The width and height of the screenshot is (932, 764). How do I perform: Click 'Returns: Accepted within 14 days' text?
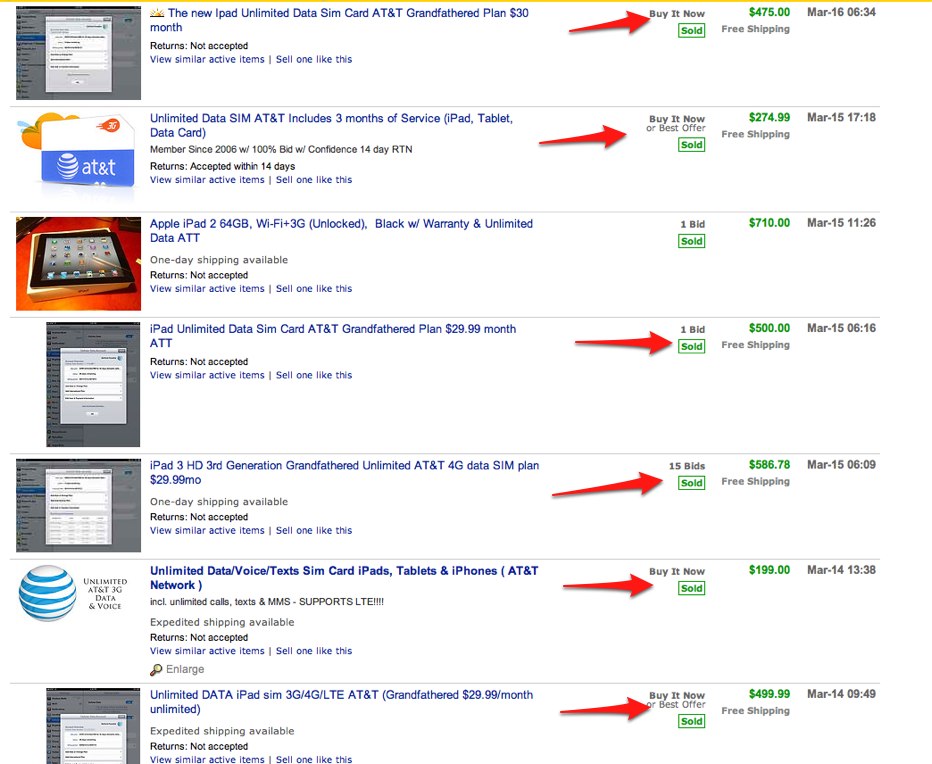click(222, 166)
